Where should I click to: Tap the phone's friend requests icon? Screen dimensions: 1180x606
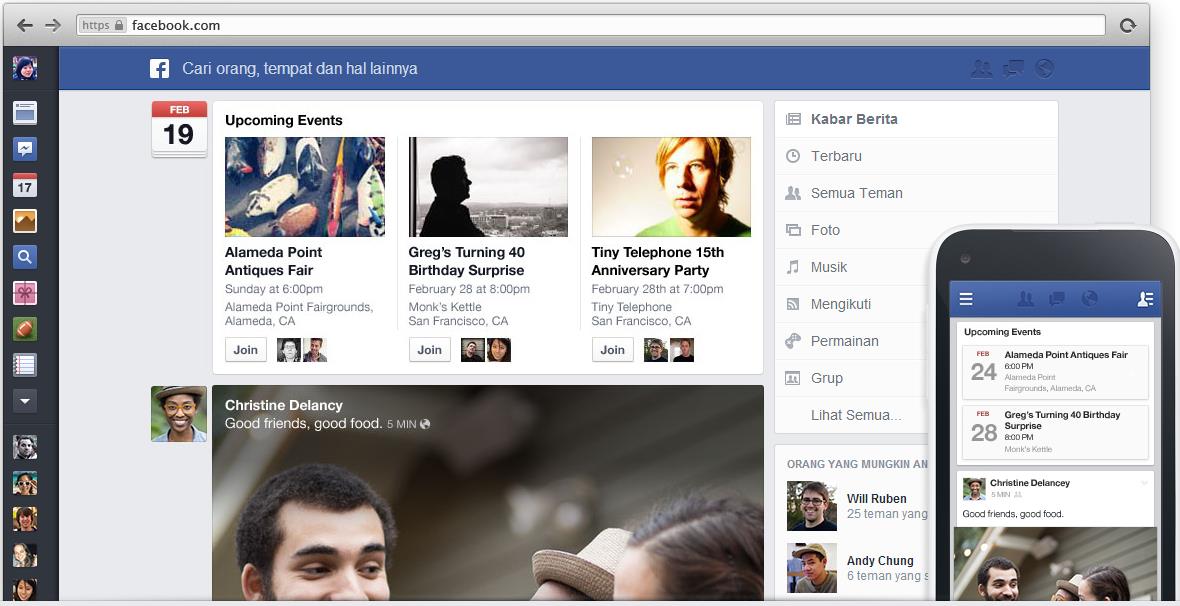(1026, 300)
